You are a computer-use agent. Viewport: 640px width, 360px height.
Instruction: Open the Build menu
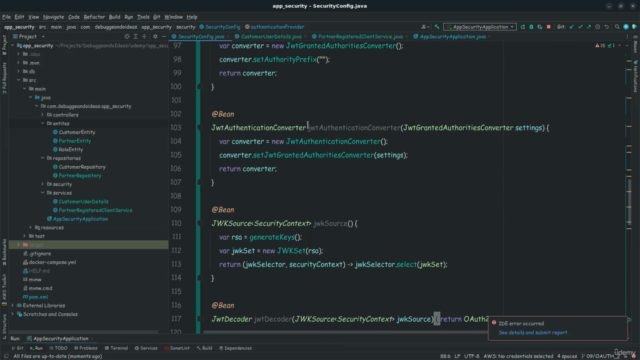114,17
